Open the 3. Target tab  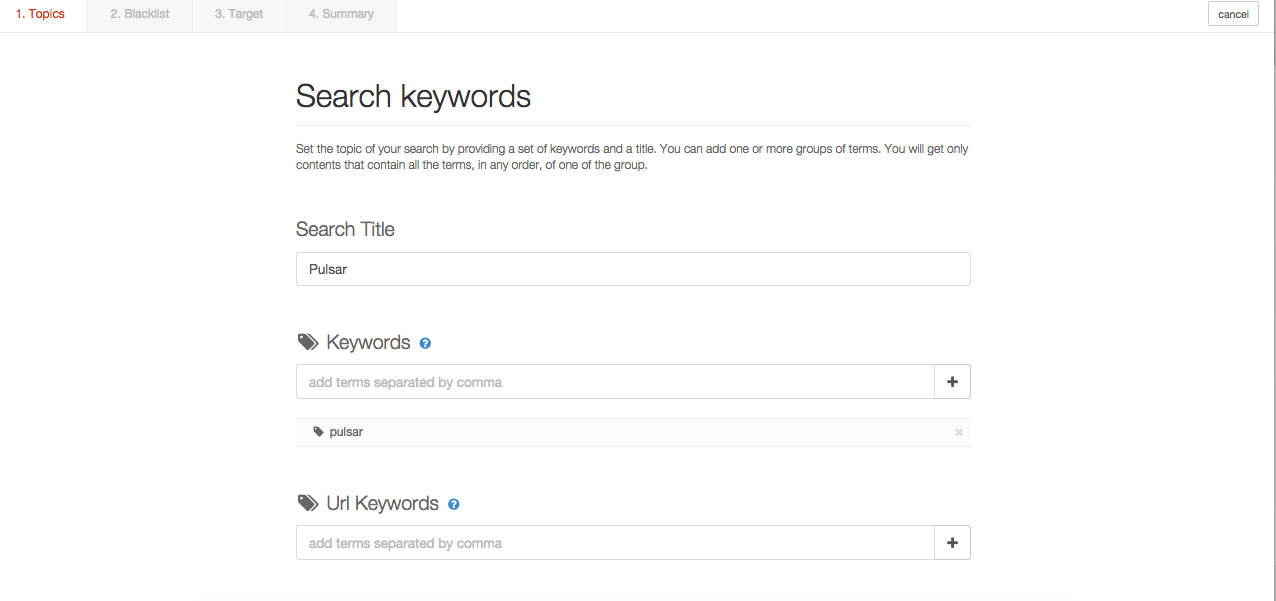pyautogui.click(x=239, y=15)
